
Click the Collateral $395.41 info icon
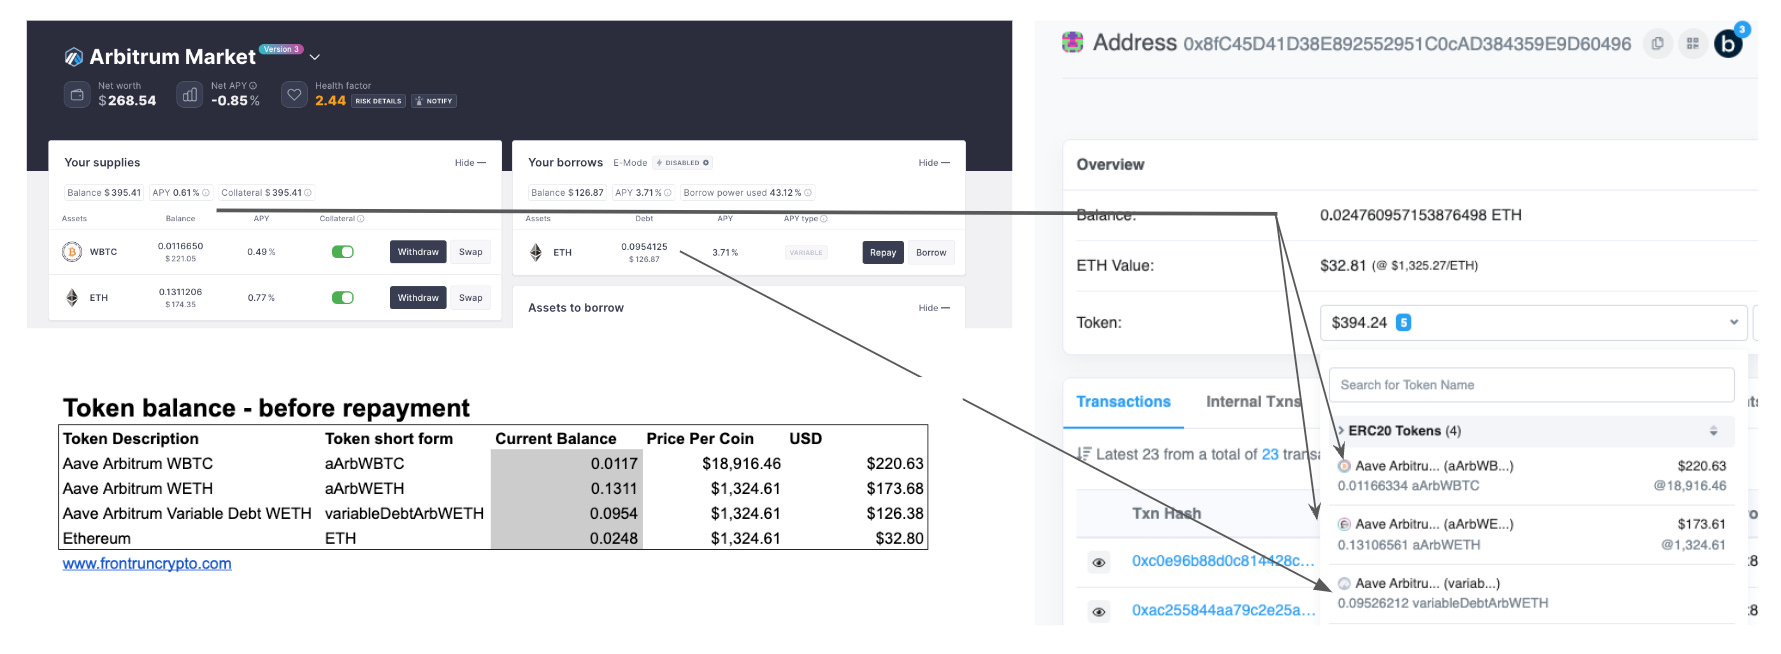tap(308, 193)
